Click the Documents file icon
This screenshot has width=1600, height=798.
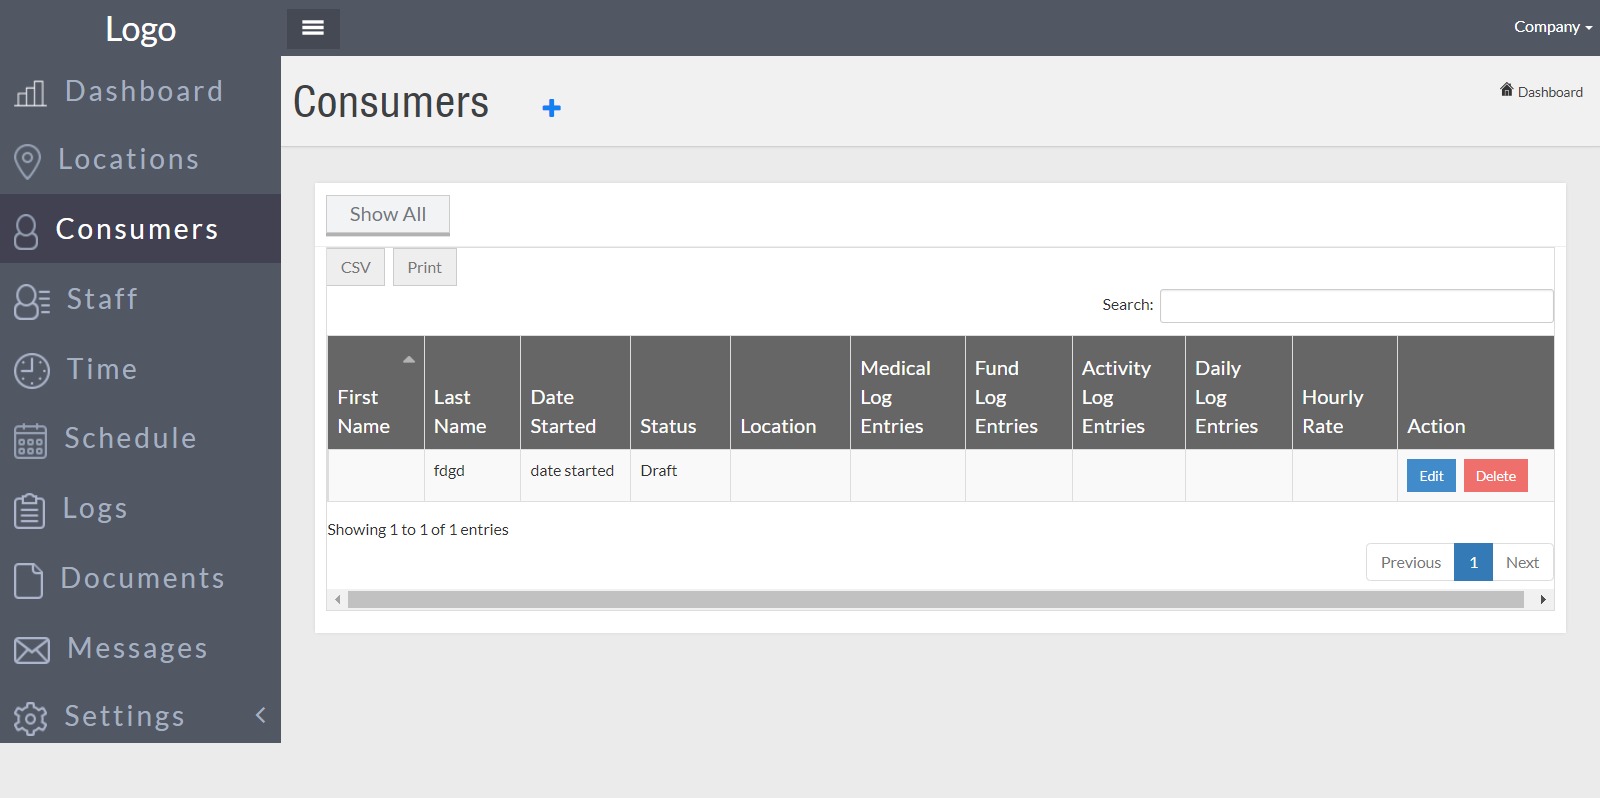coord(29,580)
